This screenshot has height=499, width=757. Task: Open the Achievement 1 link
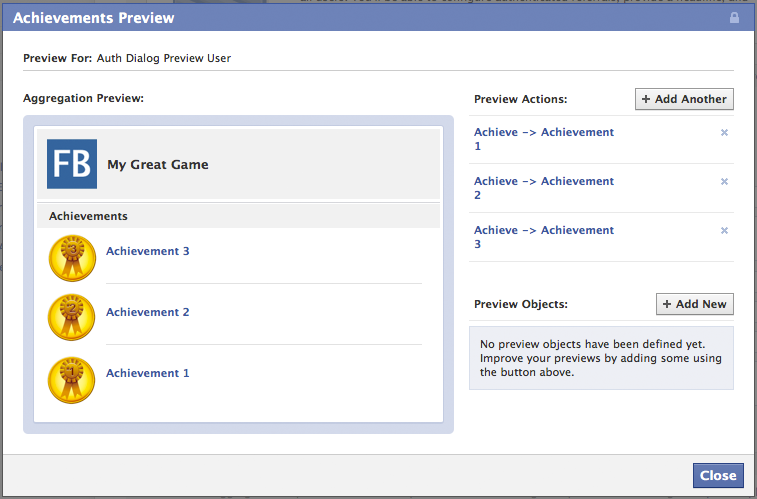pos(147,373)
